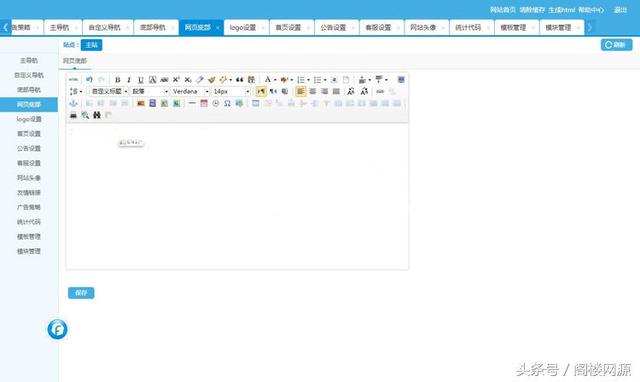Expand ordered list style arrow
Screen dimensions: 640x382
[x=309, y=80]
